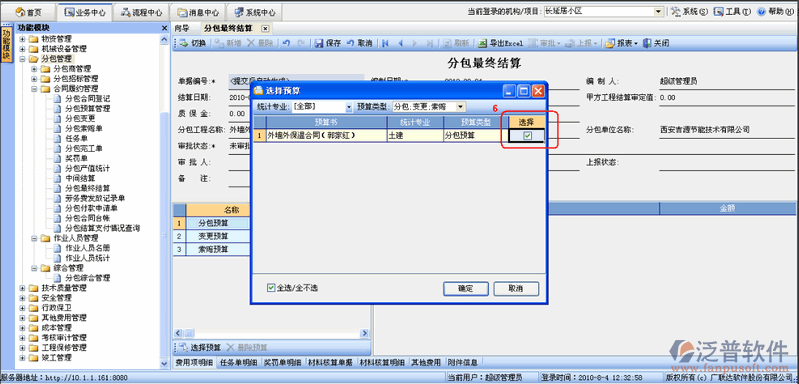Expand the 成本管理 node
This screenshot has width=799, height=384.
point(22,327)
